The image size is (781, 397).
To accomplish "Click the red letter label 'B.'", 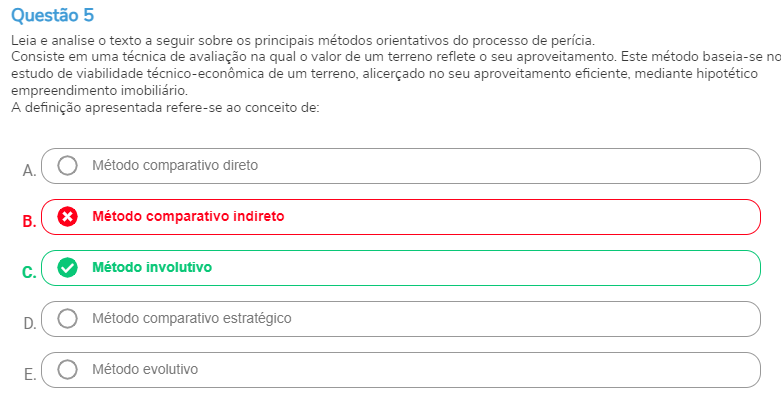I will (x=29, y=221).
